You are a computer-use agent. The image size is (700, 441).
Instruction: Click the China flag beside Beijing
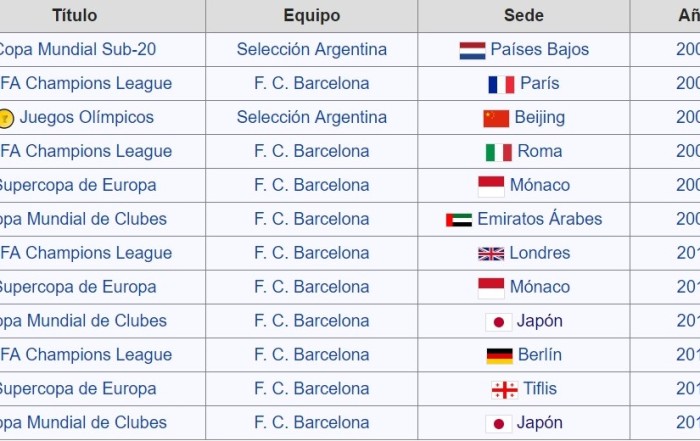[x=496, y=118]
